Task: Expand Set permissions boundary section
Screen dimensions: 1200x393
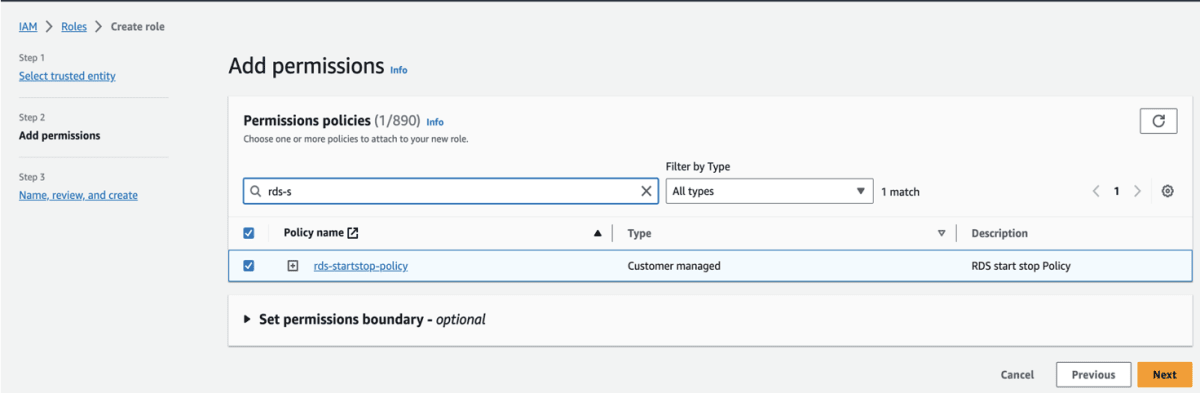Action: 365,320
